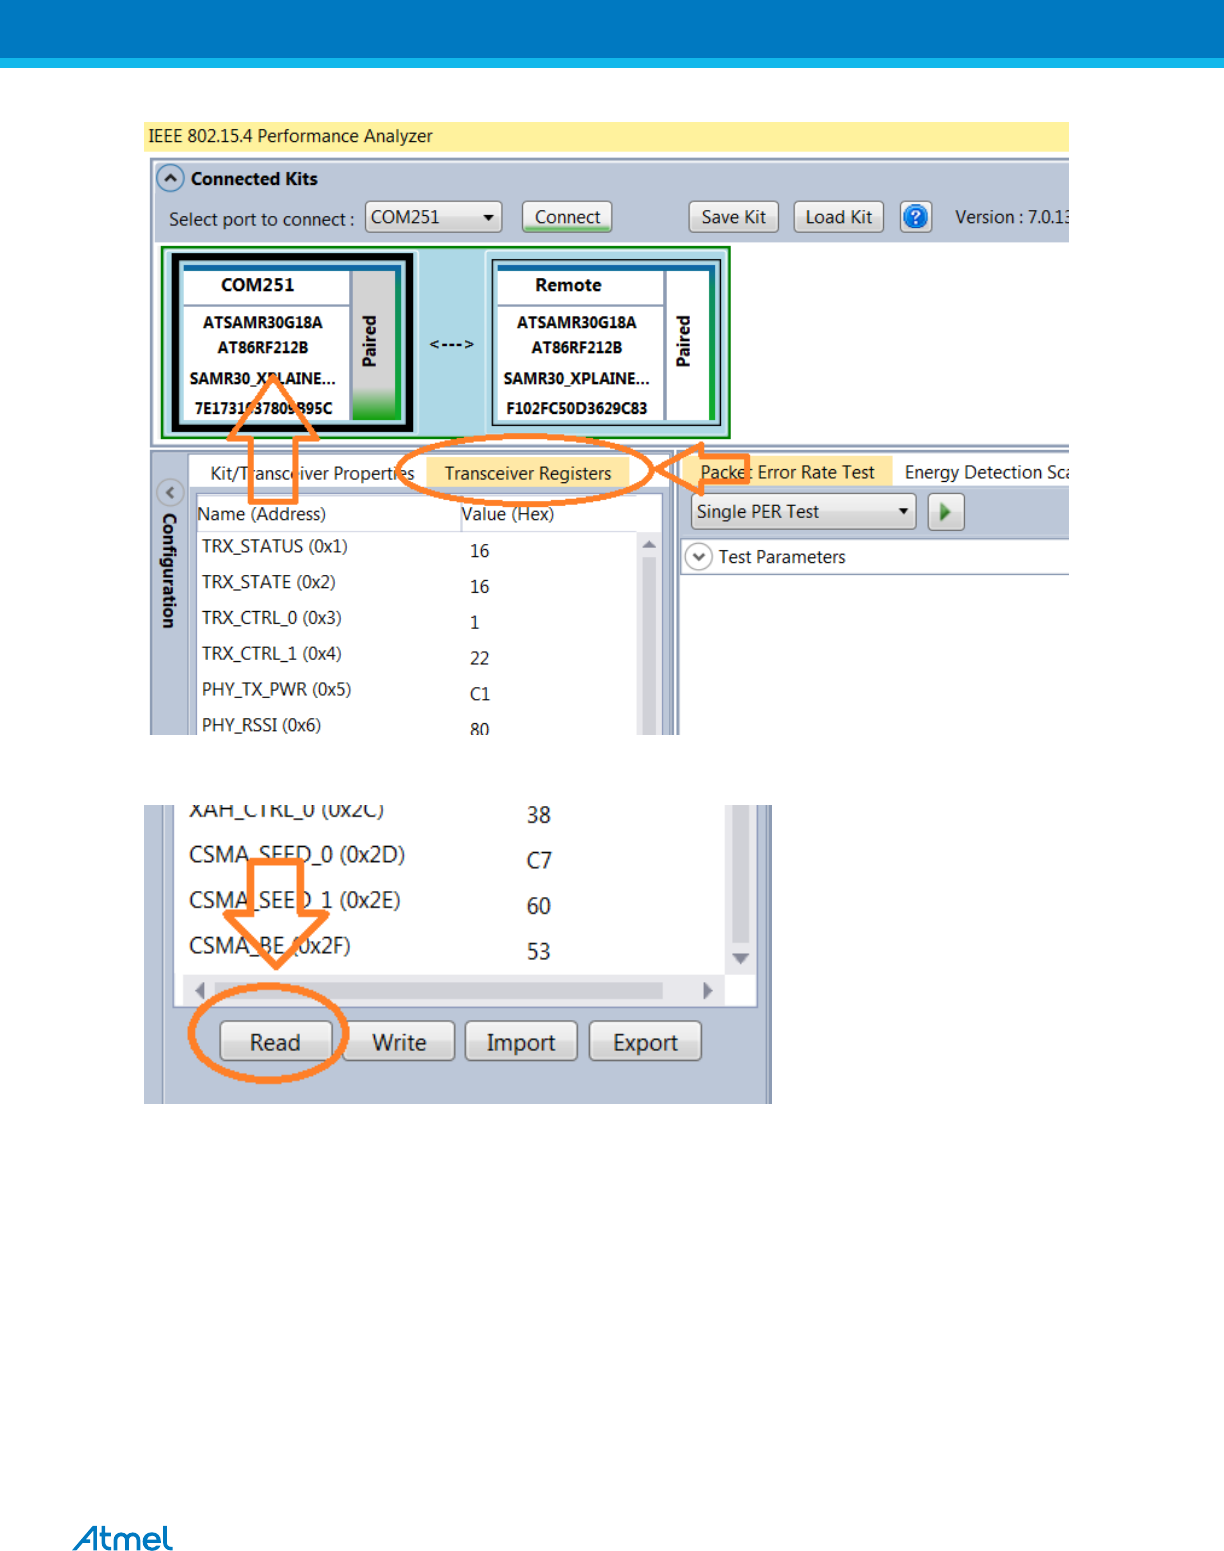Click the Load Kit button
Viewport: 1224px width, 1551px height.
(x=838, y=217)
